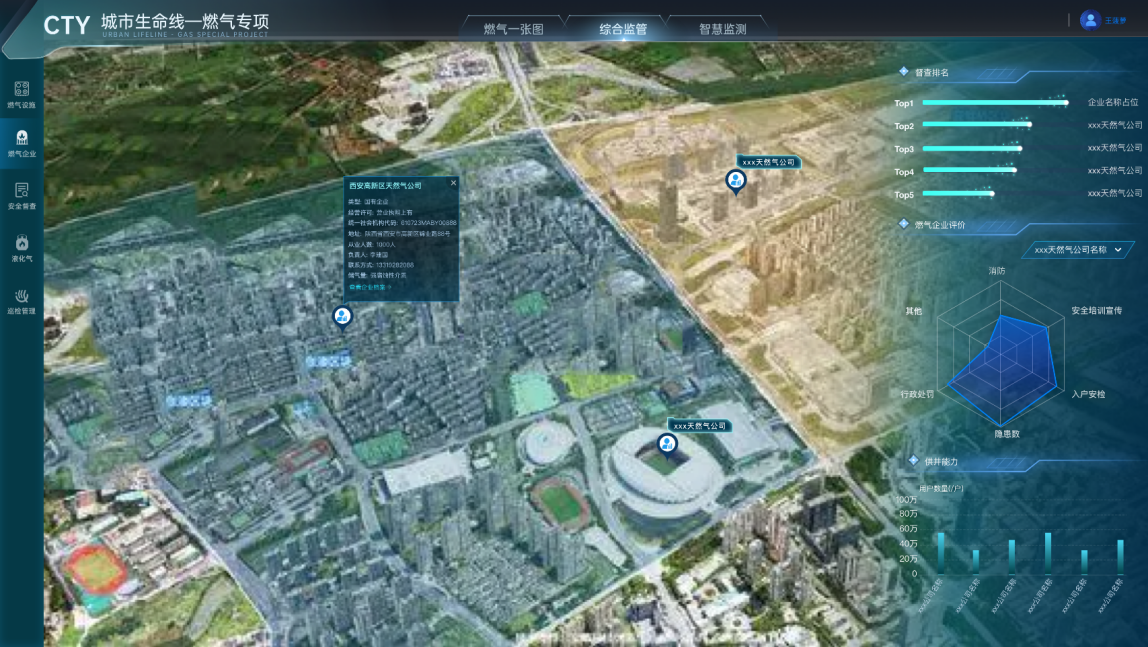Click the 供井能力 panel header

(x=941, y=462)
